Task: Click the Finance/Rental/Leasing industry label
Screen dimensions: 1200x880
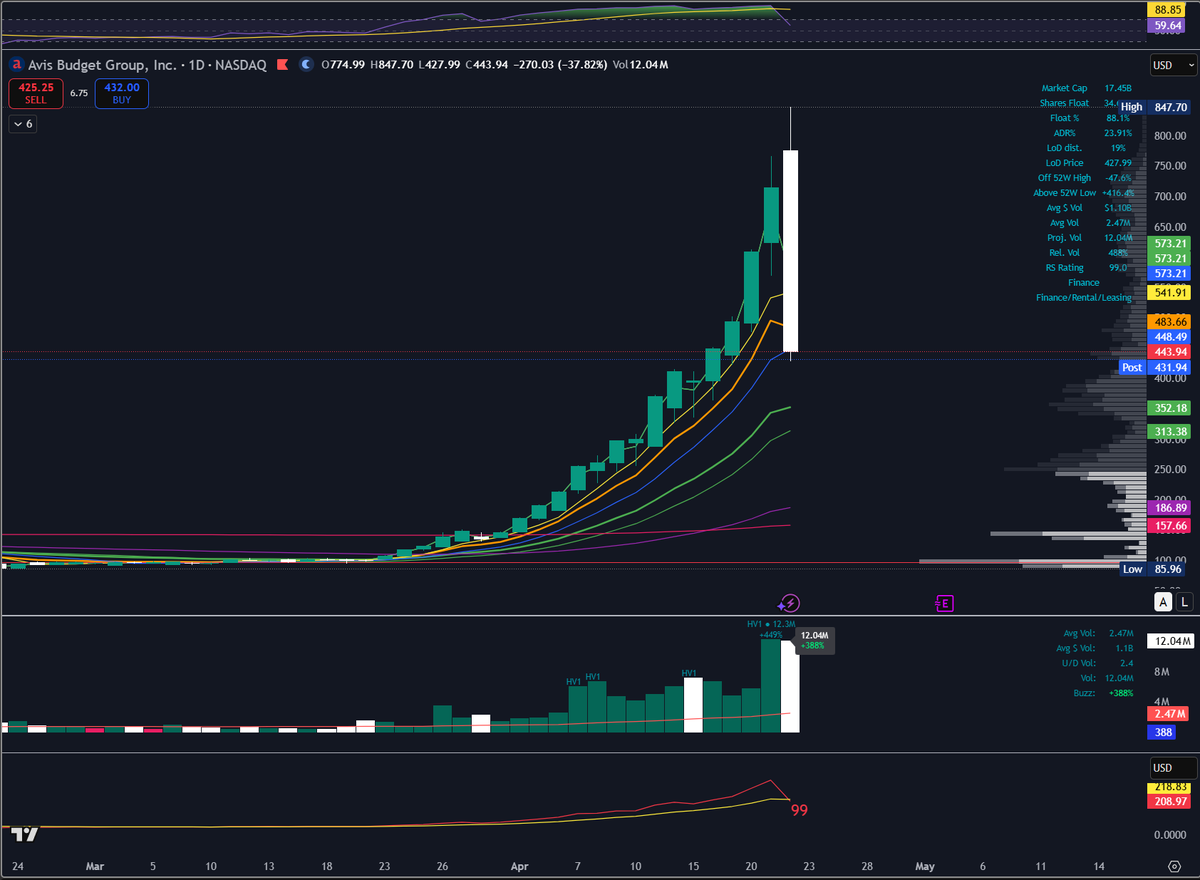Action: pyautogui.click(x=1084, y=298)
